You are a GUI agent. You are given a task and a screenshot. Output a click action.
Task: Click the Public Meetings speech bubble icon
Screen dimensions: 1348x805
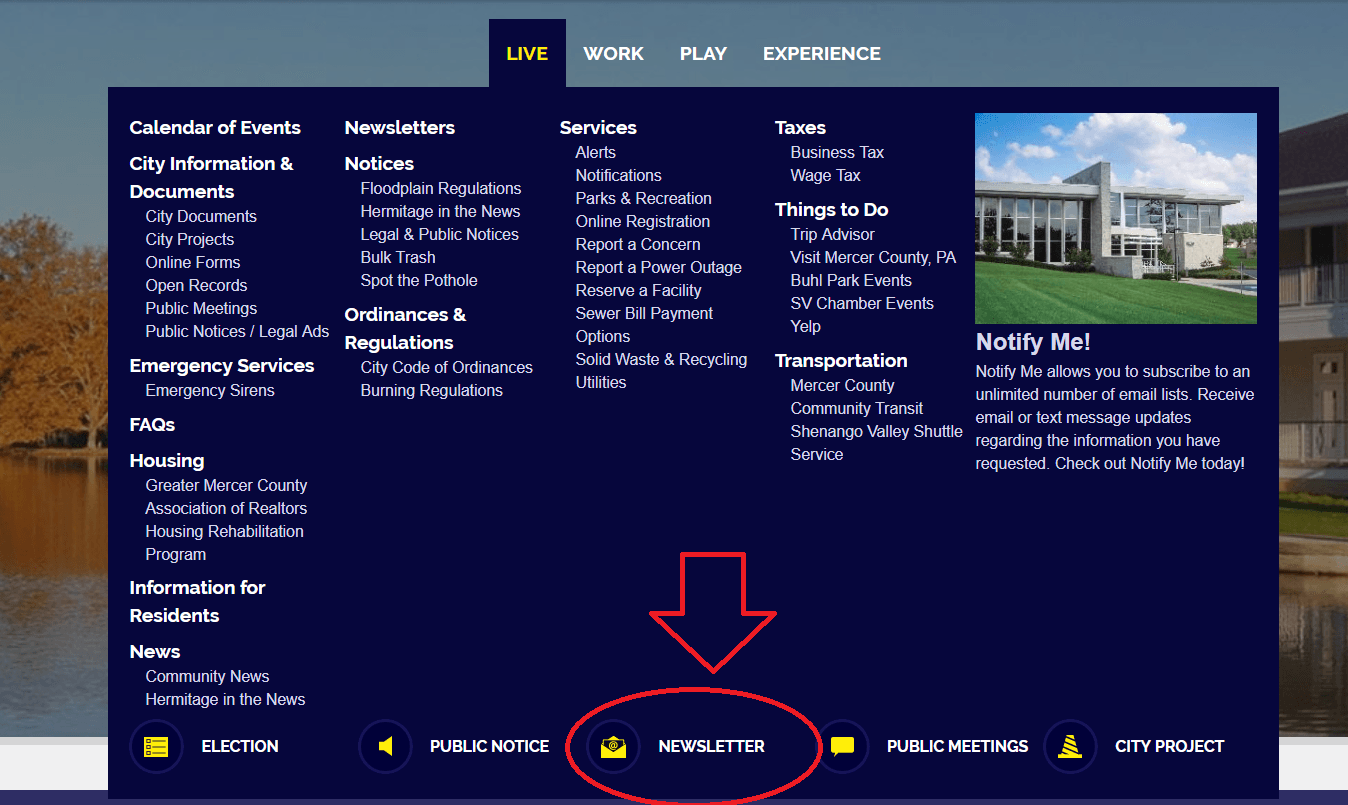point(842,747)
